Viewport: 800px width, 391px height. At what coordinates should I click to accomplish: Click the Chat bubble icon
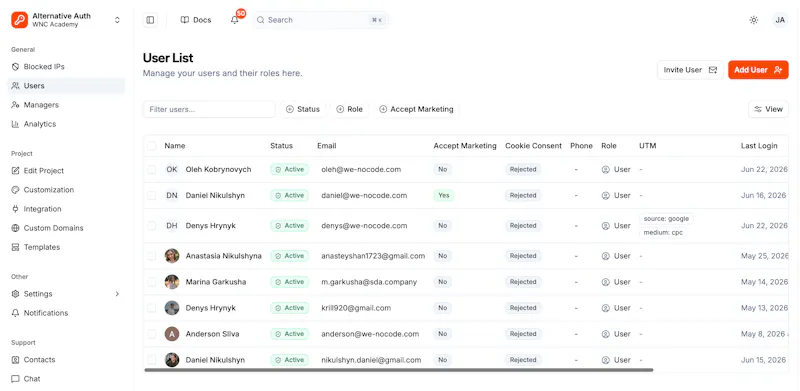(15, 379)
